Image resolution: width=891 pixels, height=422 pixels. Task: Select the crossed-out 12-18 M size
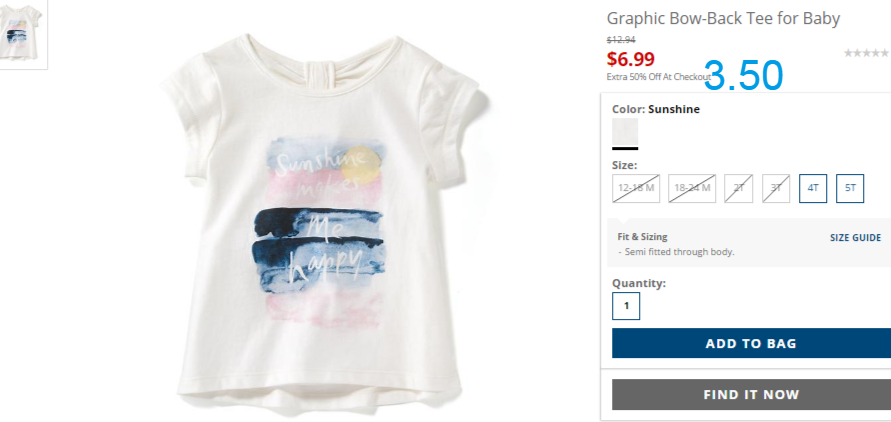(636, 189)
